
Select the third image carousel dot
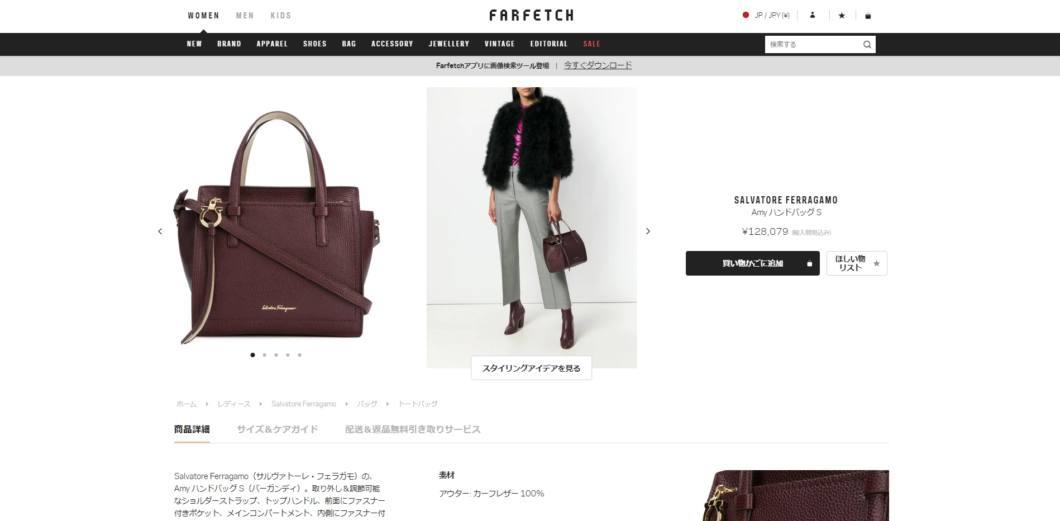276,355
